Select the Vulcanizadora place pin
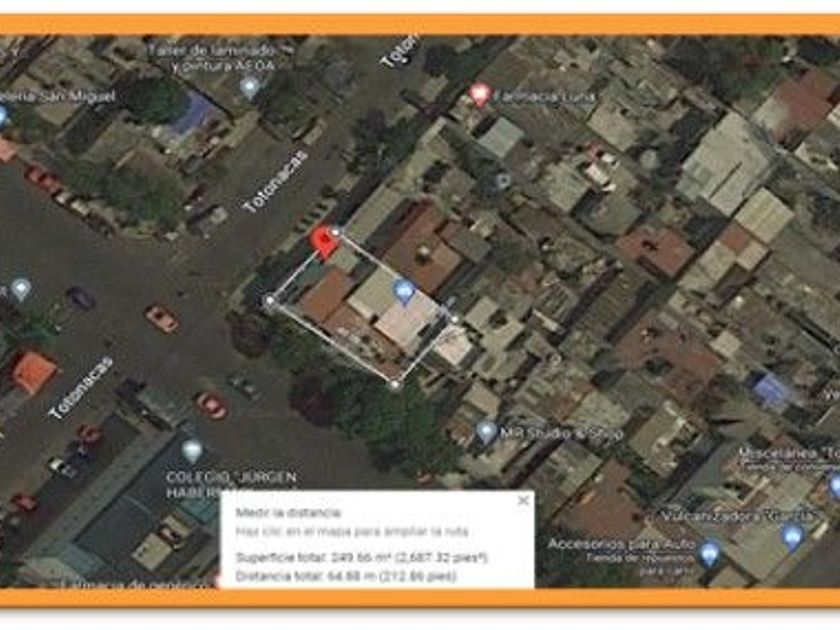The height and width of the screenshot is (630, 840). click(793, 537)
